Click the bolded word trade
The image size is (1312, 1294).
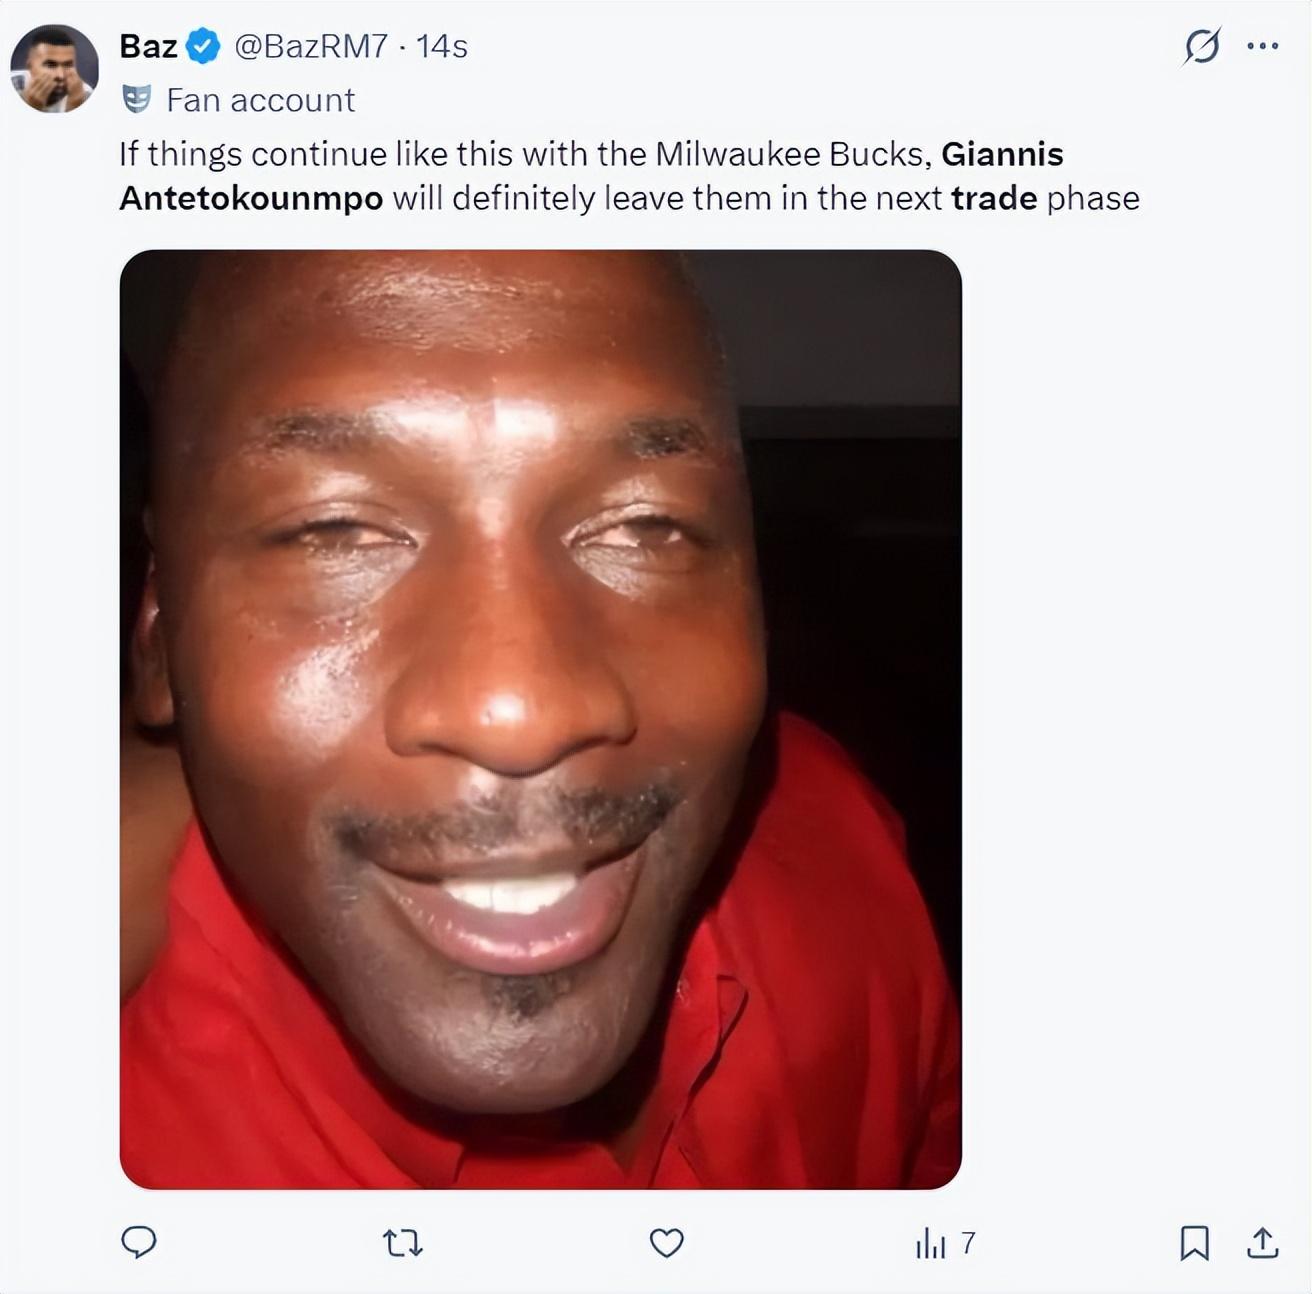(994, 198)
